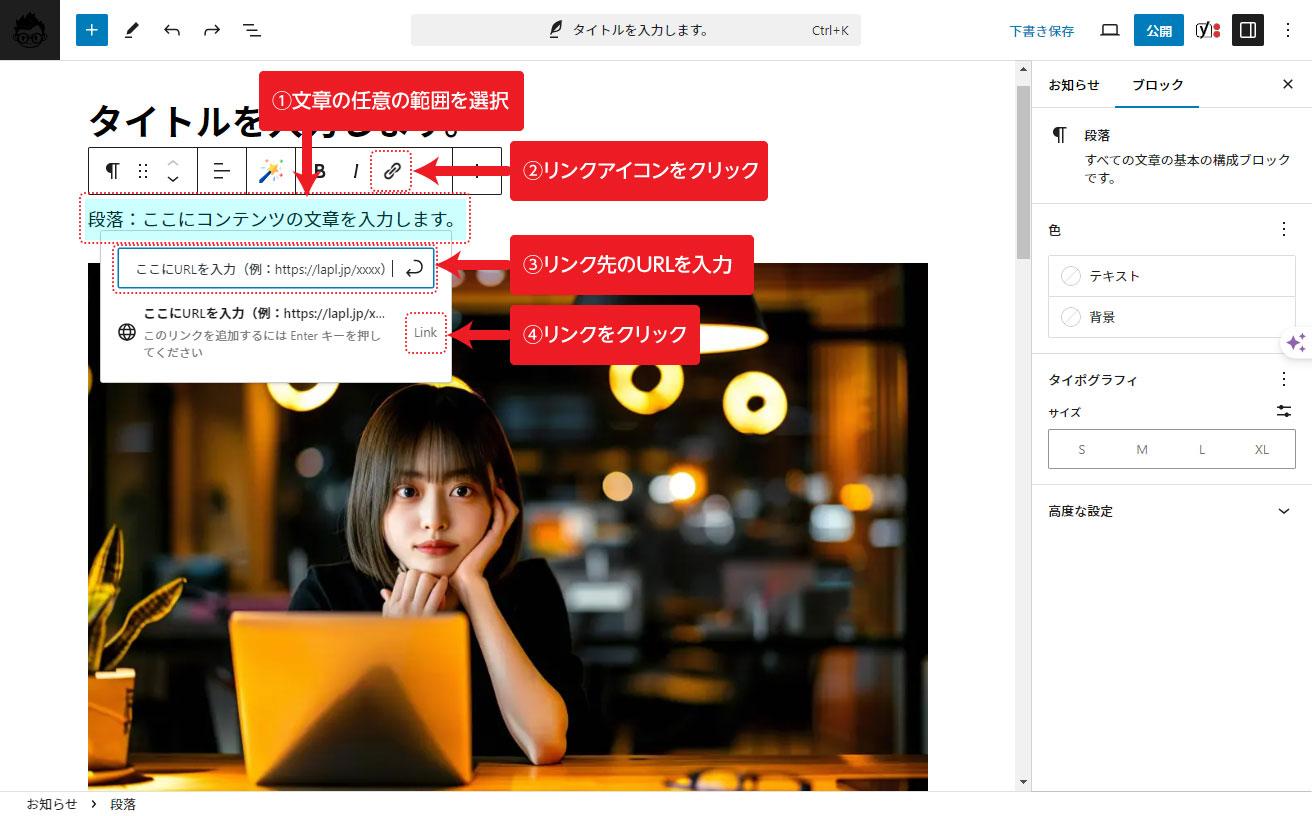The height and width of the screenshot is (816, 1312).
Task: Switch to the ブロック tab
Action: [x=1157, y=85]
